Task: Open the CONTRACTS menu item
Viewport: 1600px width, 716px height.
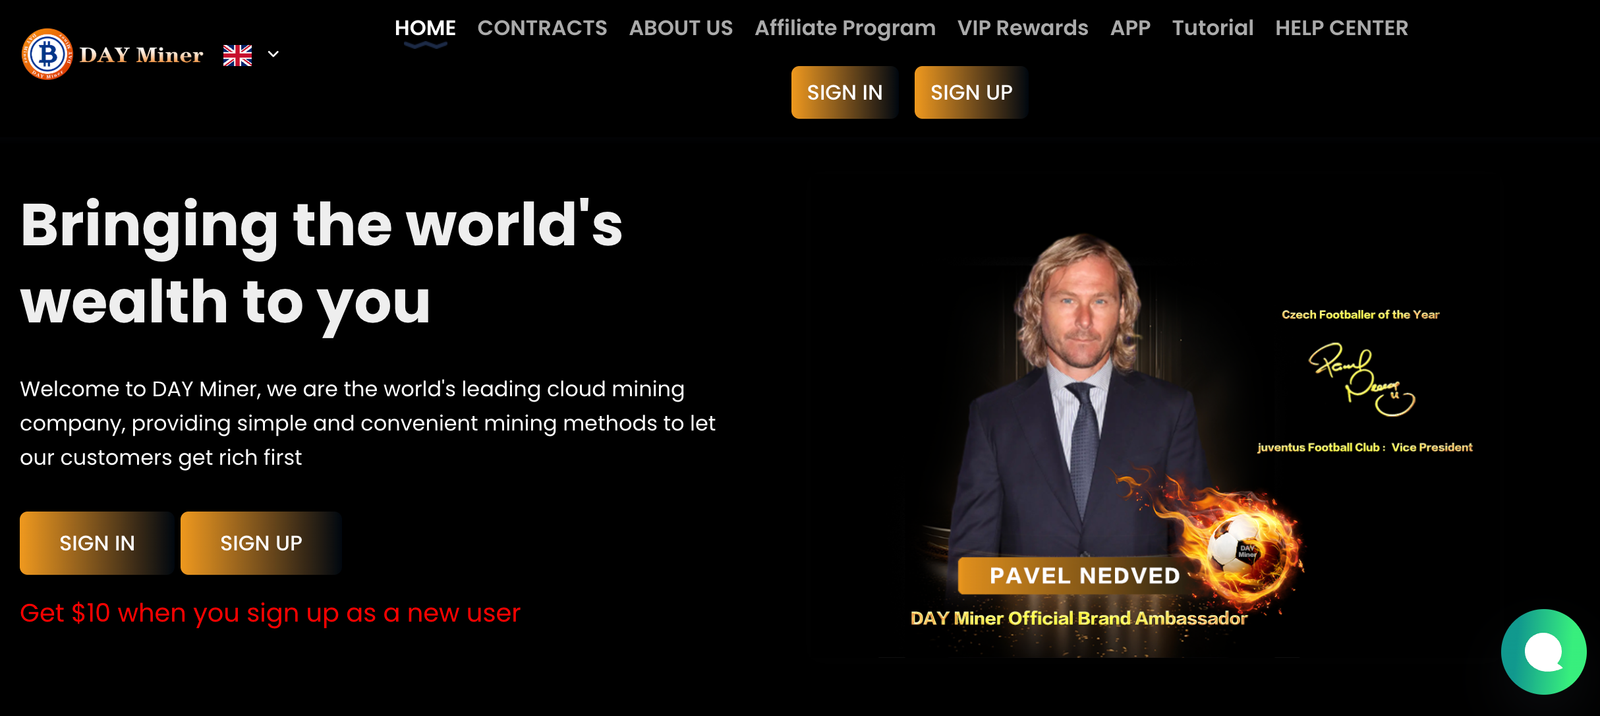Action: [542, 28]
